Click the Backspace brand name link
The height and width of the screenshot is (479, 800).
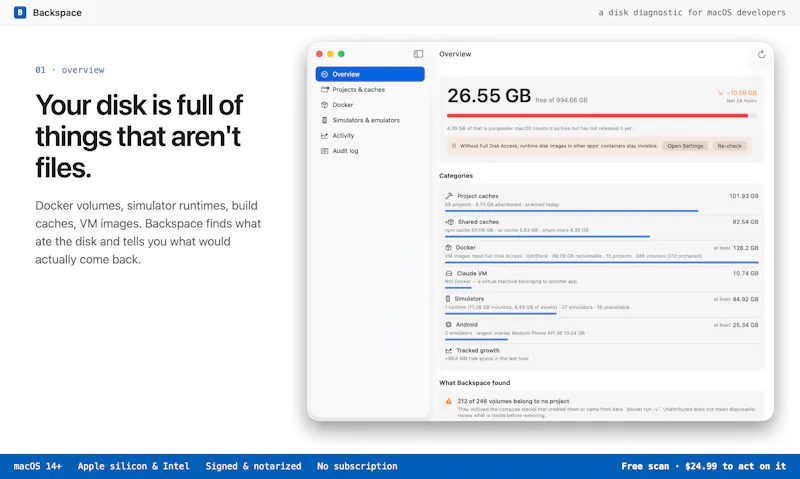click(x=57, y=13)
